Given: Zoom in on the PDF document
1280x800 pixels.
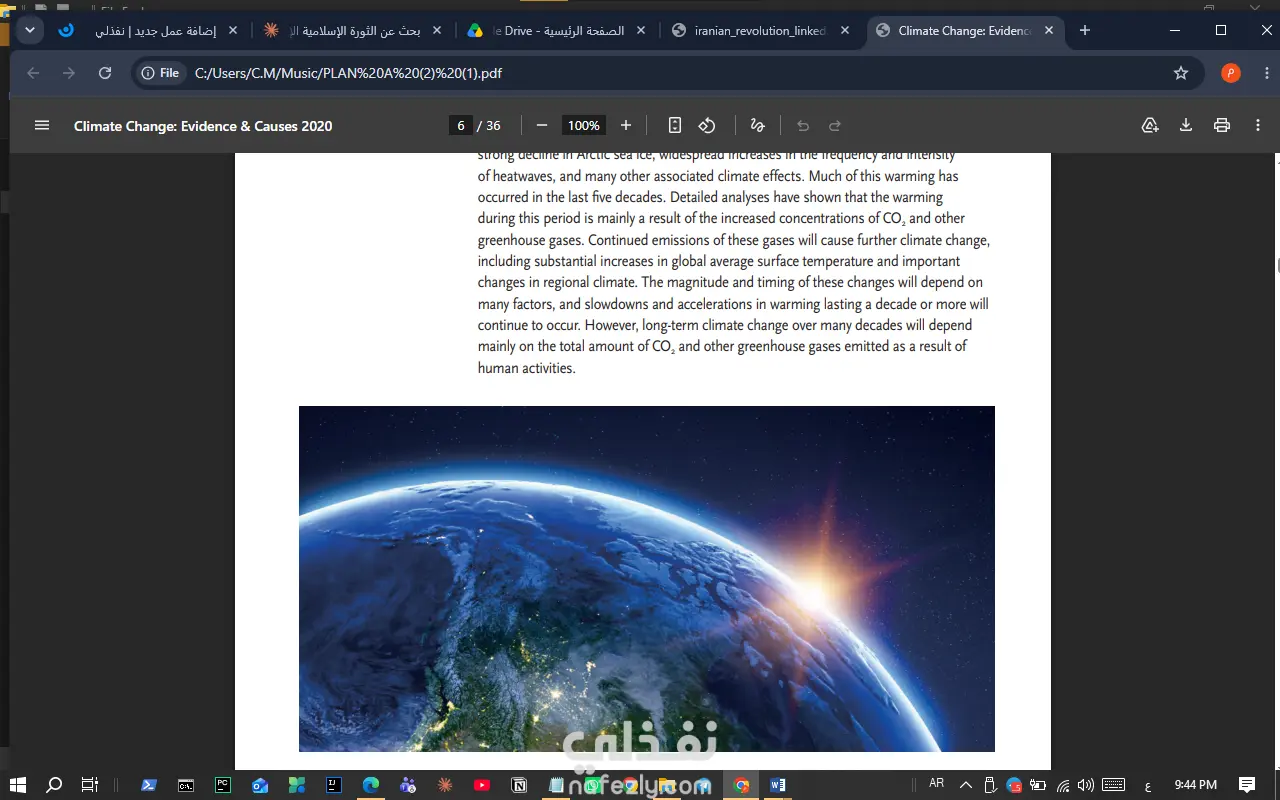Looking at the screenshot, I should point(626,125).
